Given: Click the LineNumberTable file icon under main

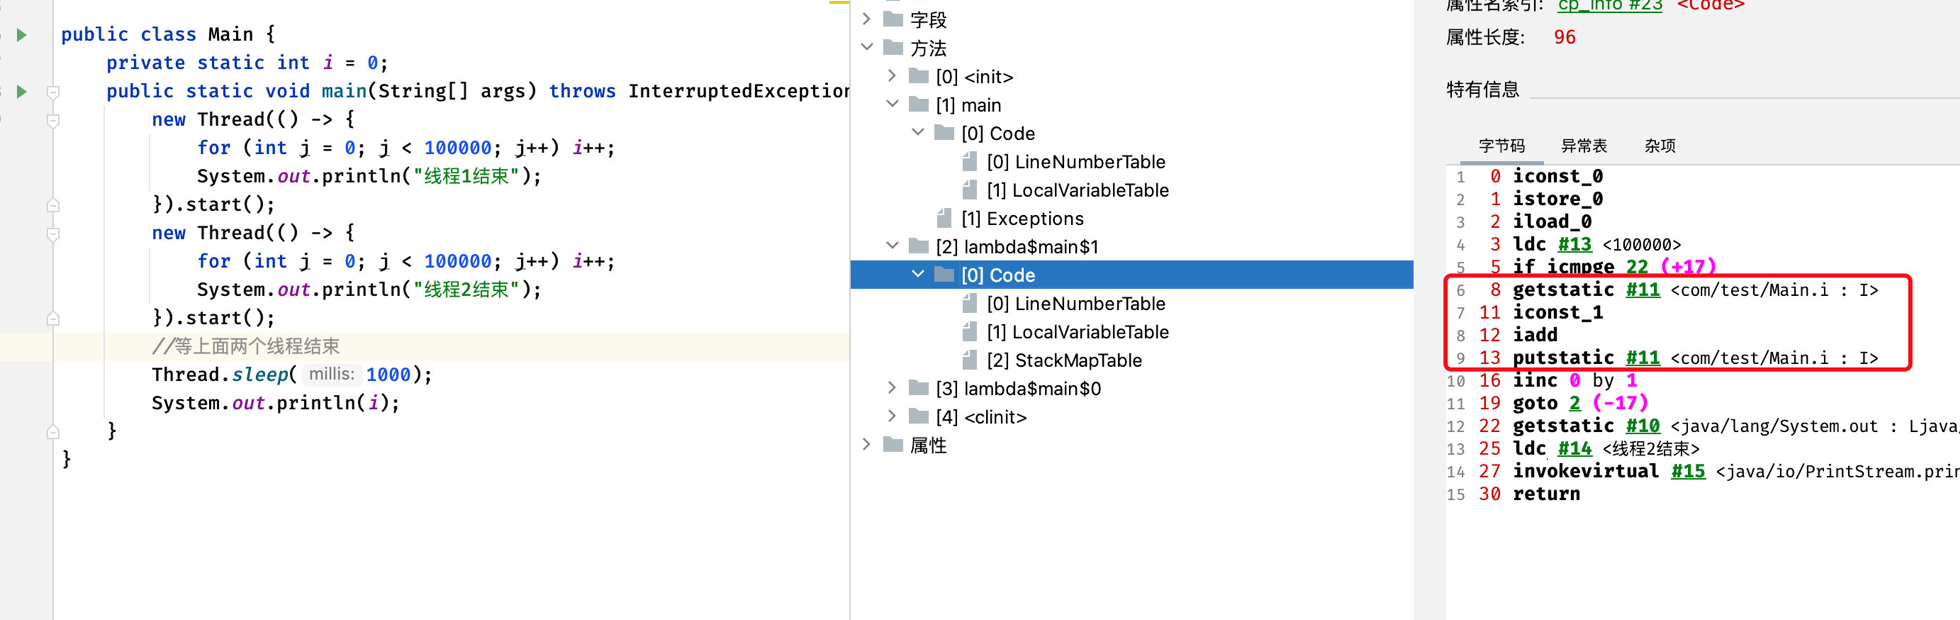Looking at the screenshot, I should point(969,162).
